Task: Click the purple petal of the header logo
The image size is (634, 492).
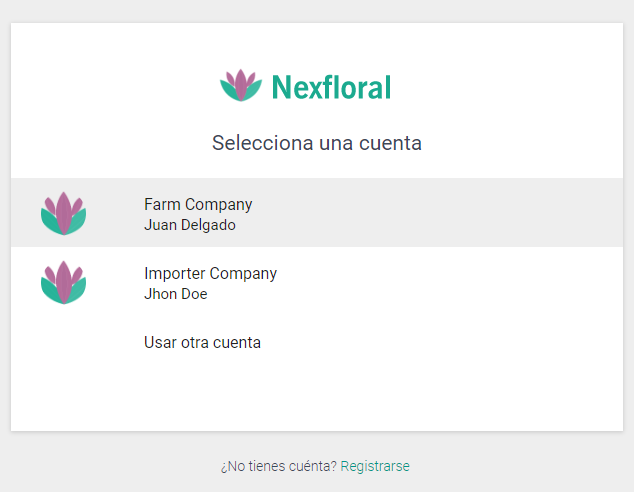Action: (x=241, y=84)
